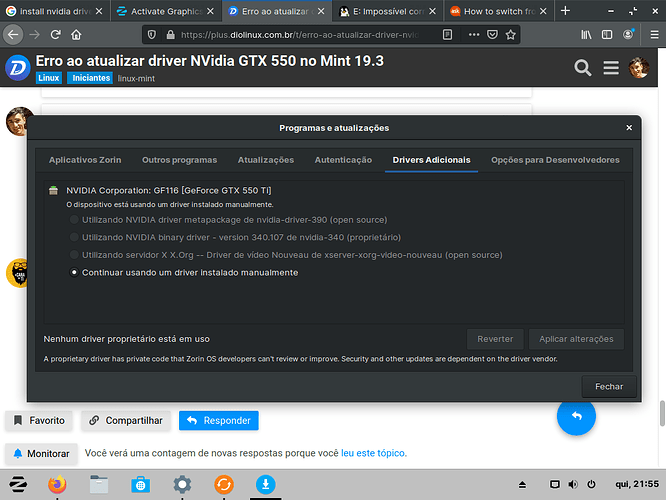
Task: Click Aplicar alterações button
Action: 576,339
